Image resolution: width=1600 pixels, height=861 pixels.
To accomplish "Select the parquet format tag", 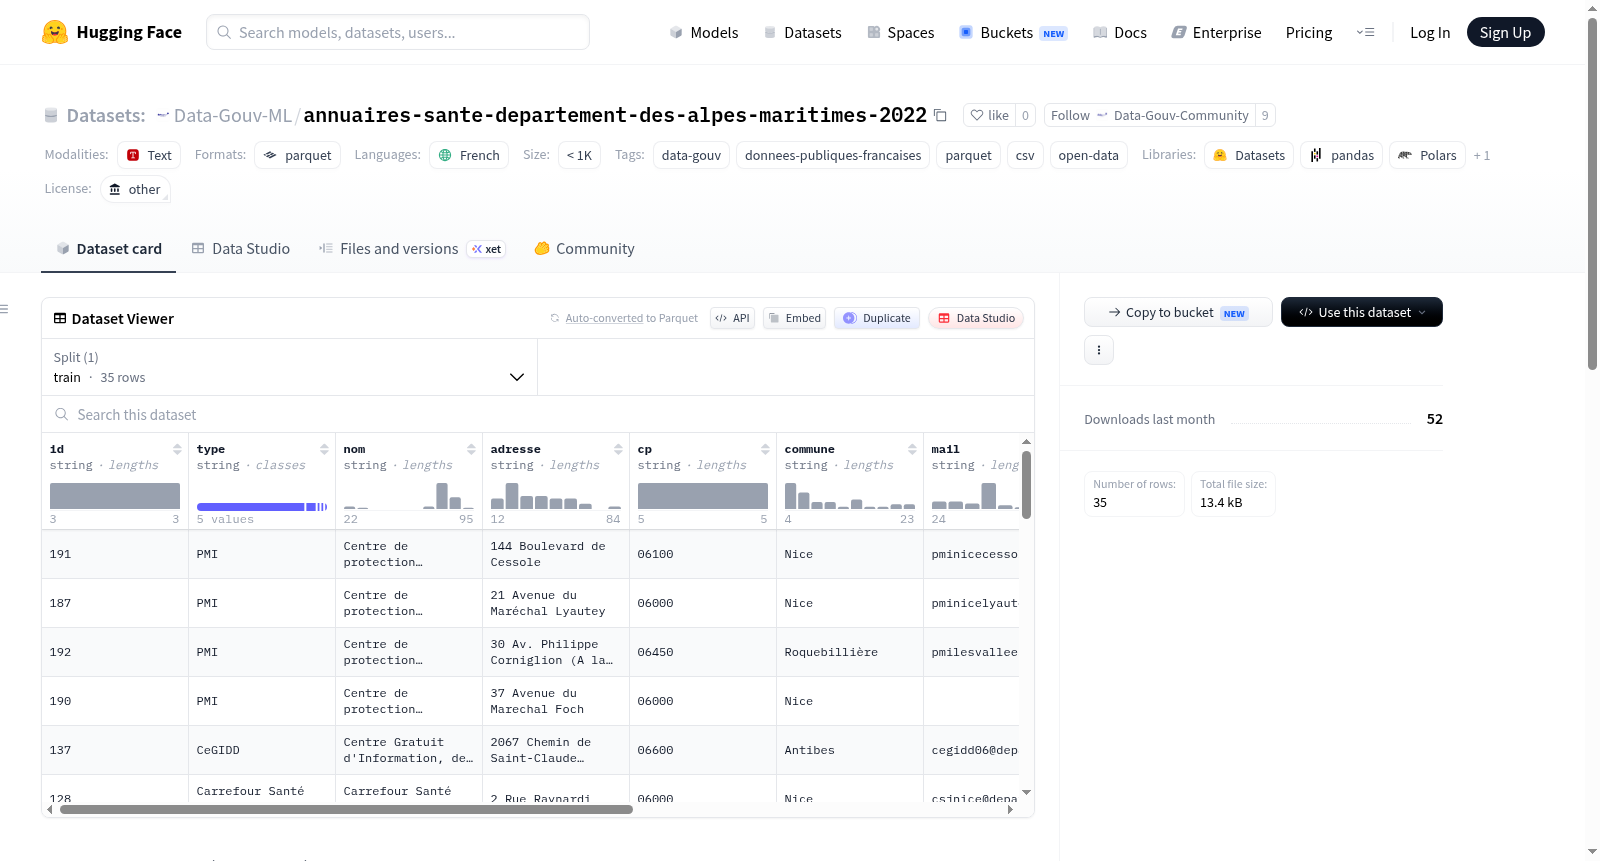I will (x=297, y=155).
